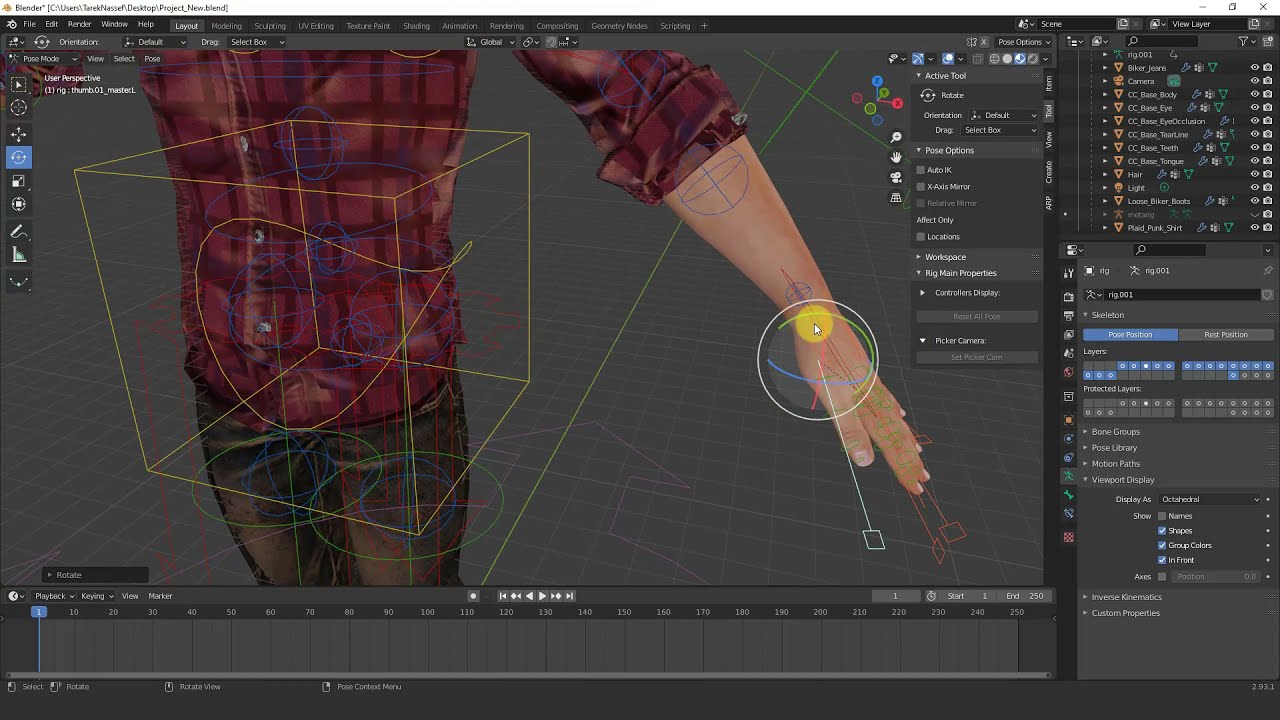Click the End frame field
Screen dimensions: 1280x720
pos(1025,596)
